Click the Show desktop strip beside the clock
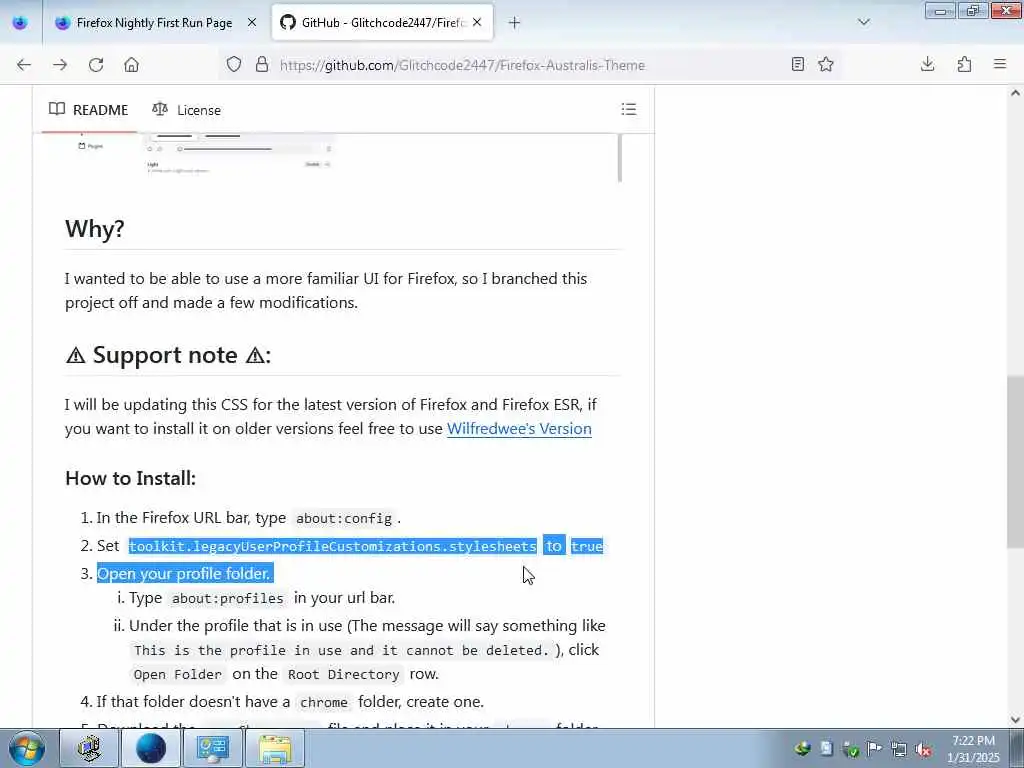Image resolution: width=1024 pixels, height=768 pixels. (1017, 748)
